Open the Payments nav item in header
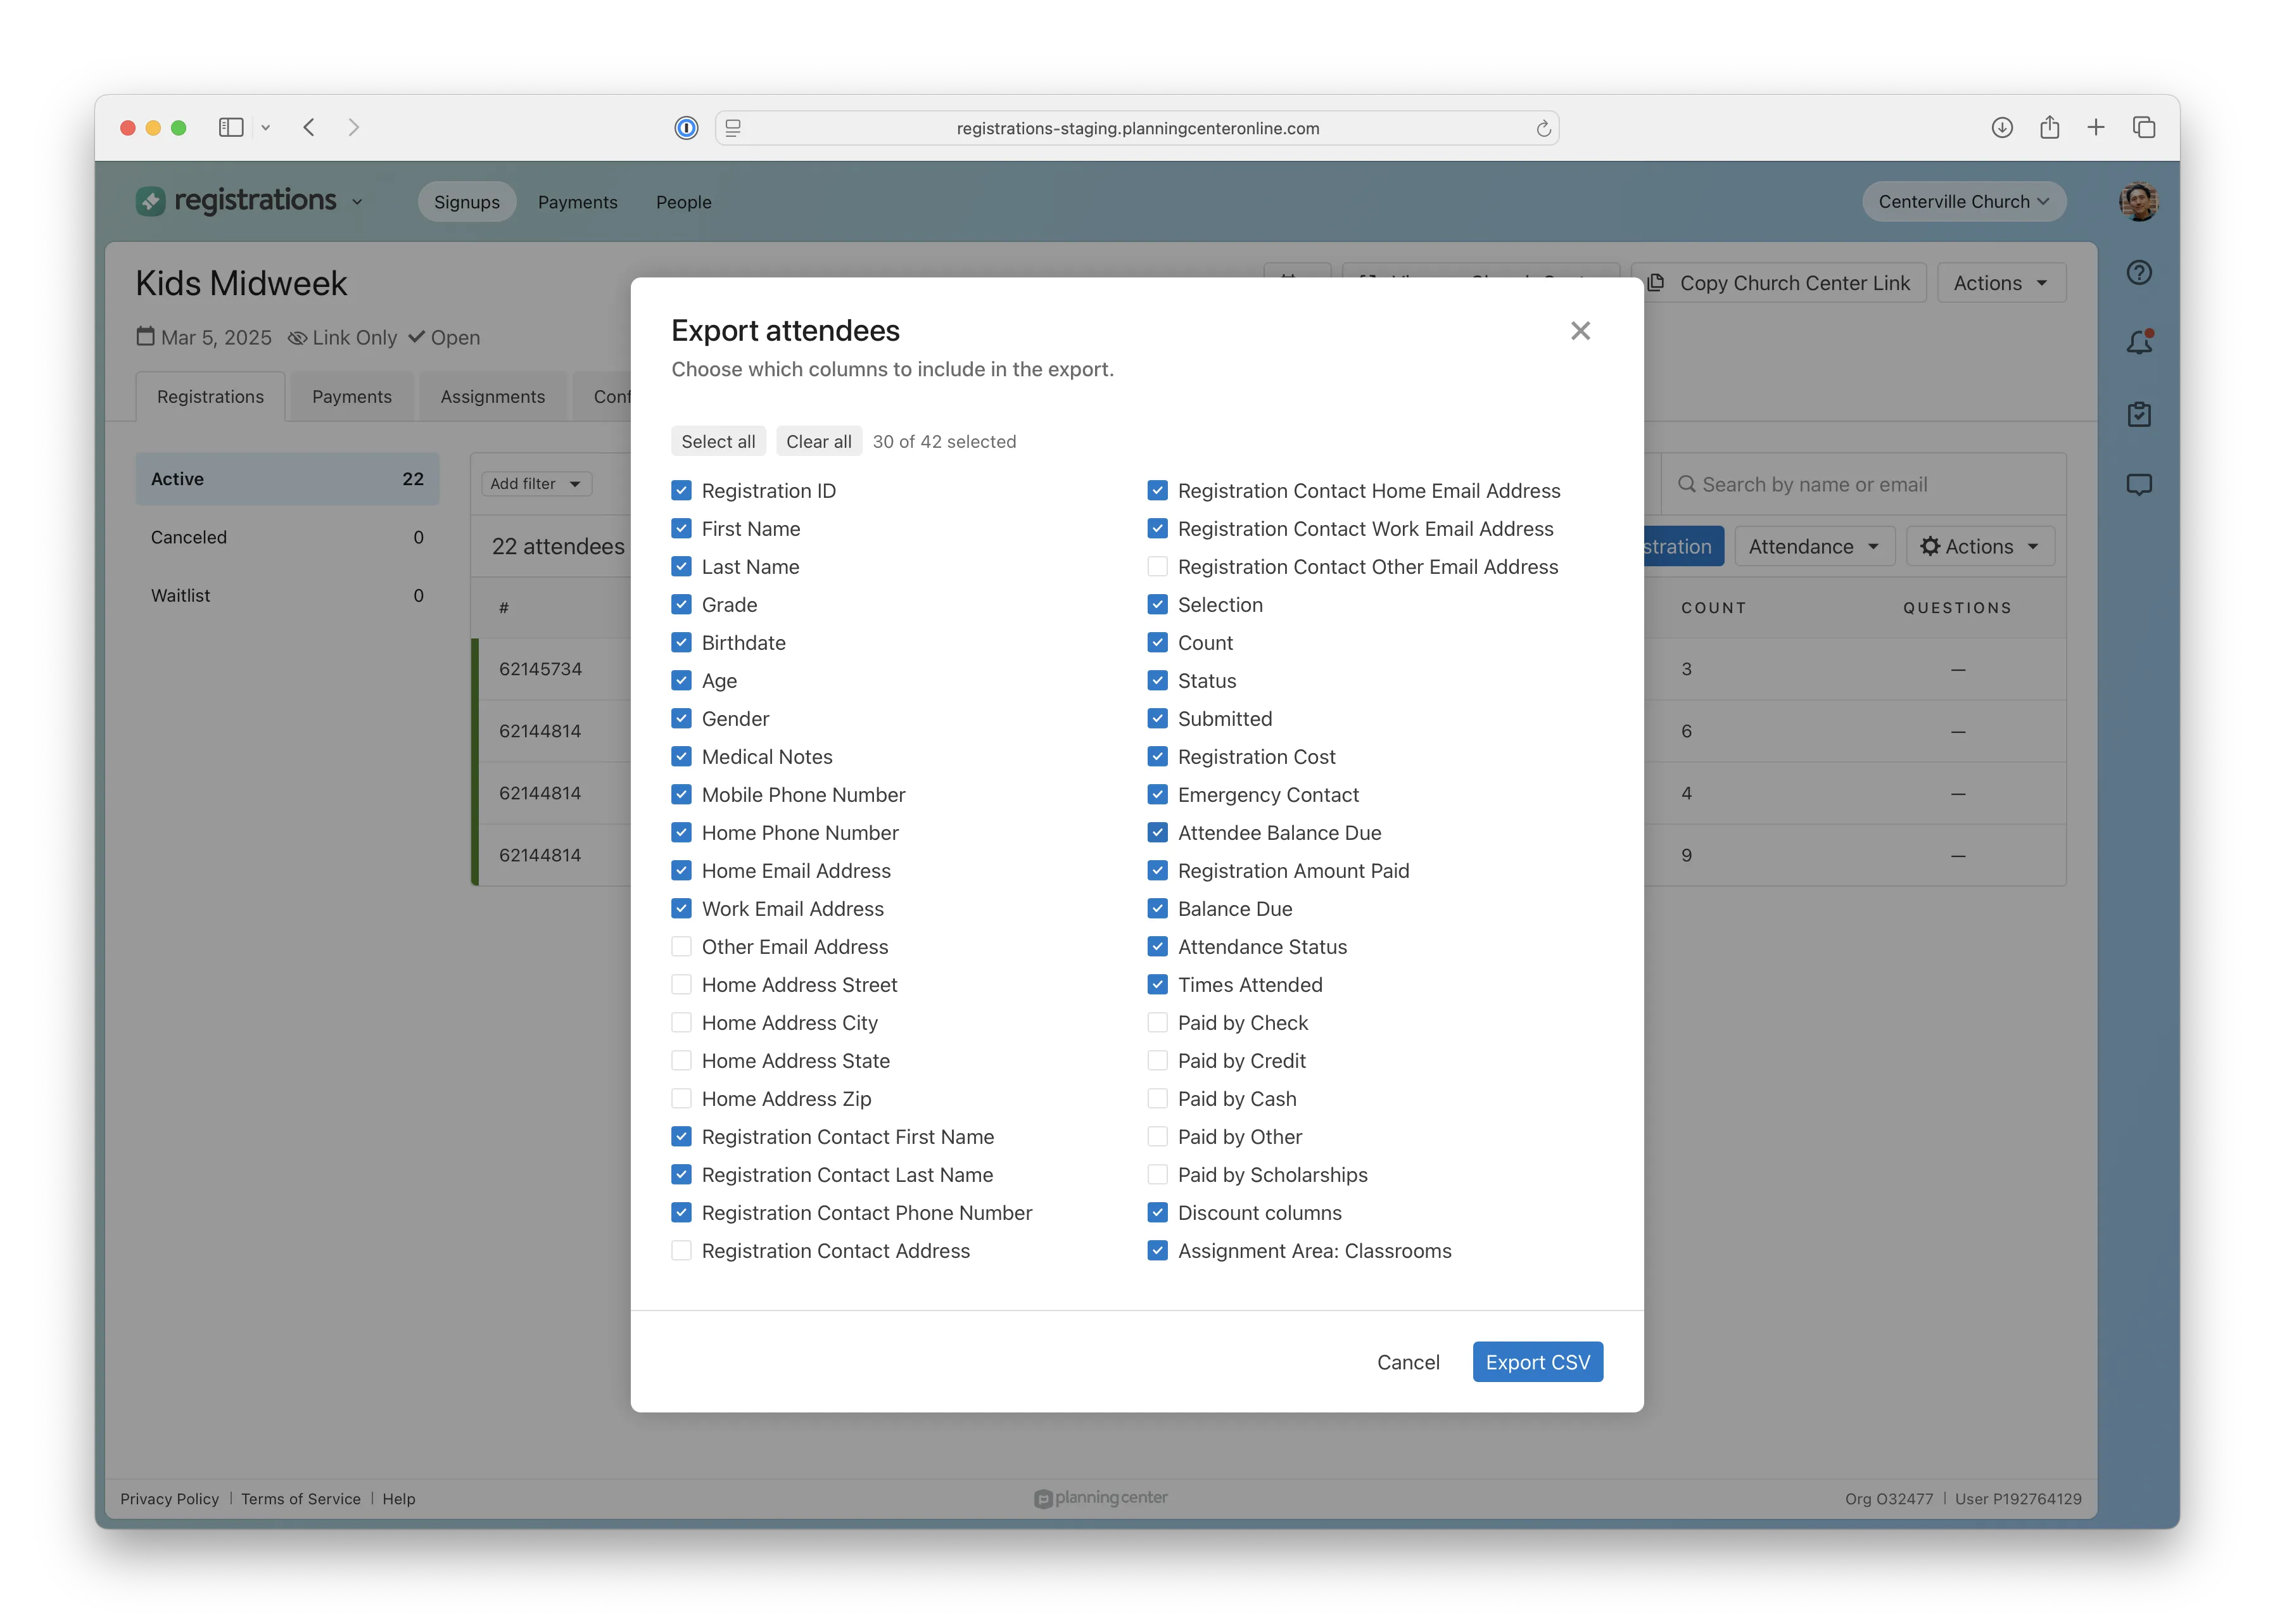This screenshot has width=2275, height=1624. [x=577, y=202]
